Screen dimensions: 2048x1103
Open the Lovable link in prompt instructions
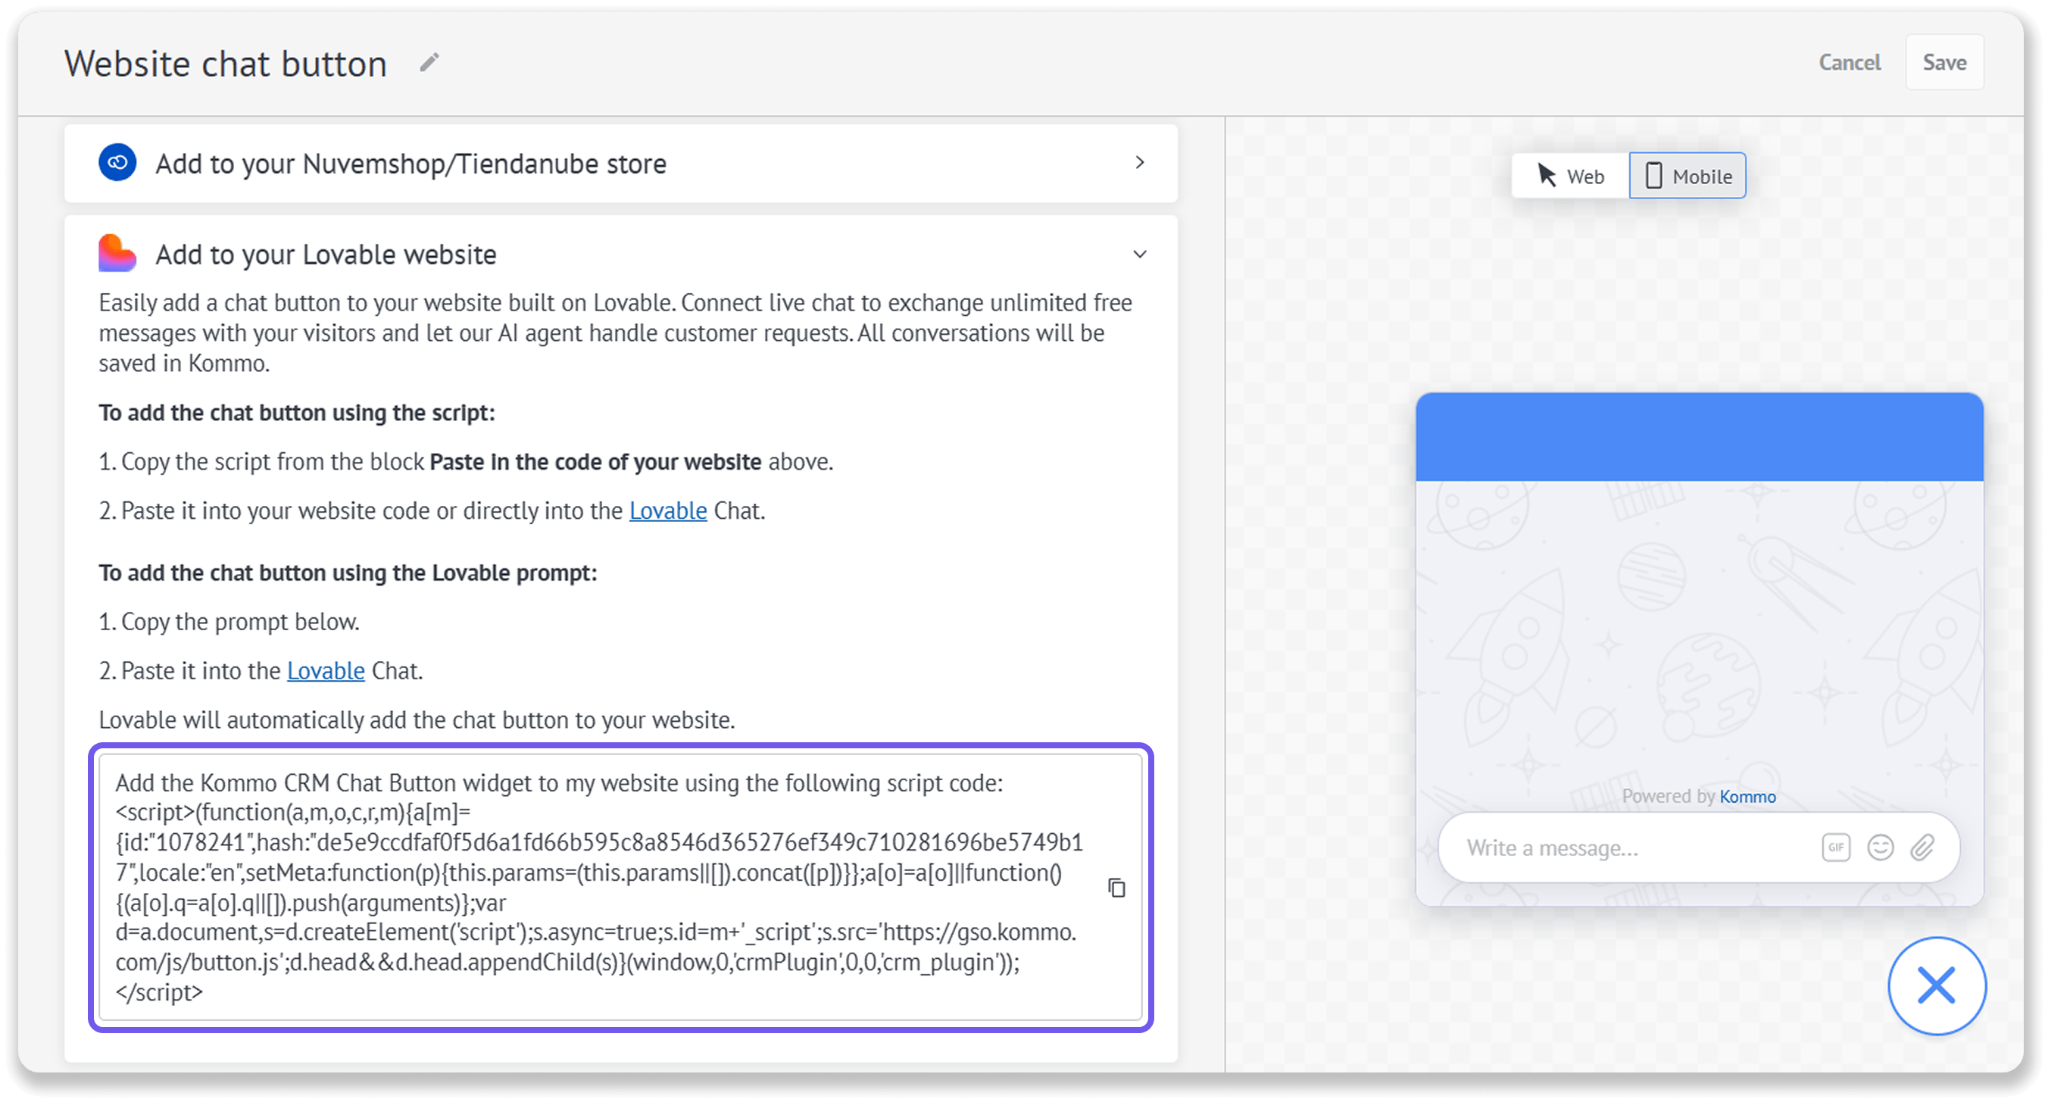coord(326,671)
